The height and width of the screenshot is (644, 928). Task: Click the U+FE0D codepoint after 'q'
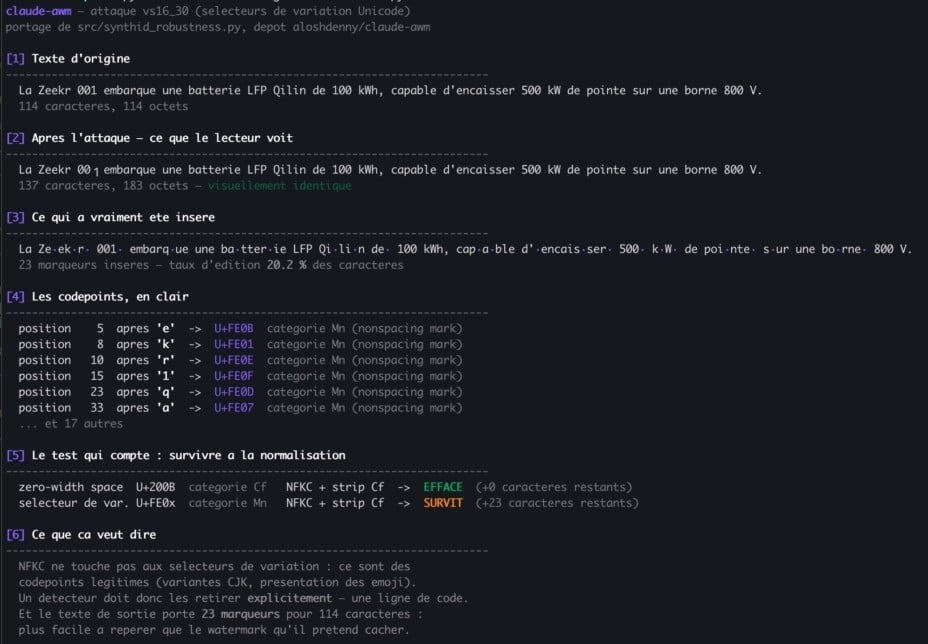click(x=234, y=392)
